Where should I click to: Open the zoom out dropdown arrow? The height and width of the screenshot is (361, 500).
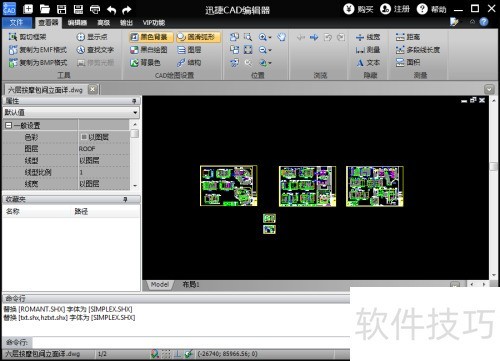click(x=270, y=50)
